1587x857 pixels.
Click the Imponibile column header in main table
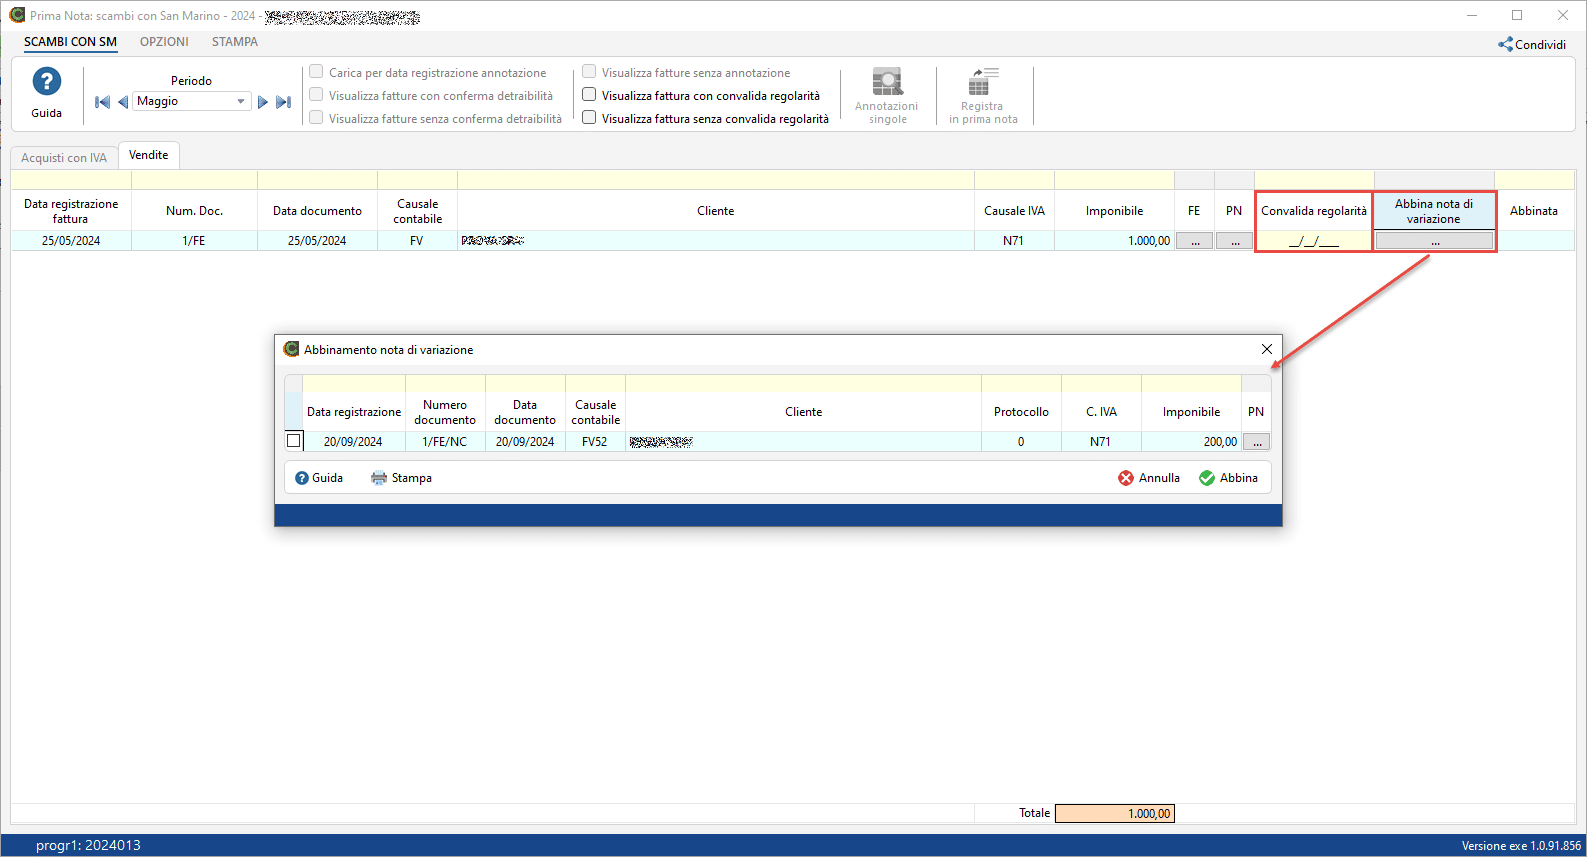(1114, 211)
